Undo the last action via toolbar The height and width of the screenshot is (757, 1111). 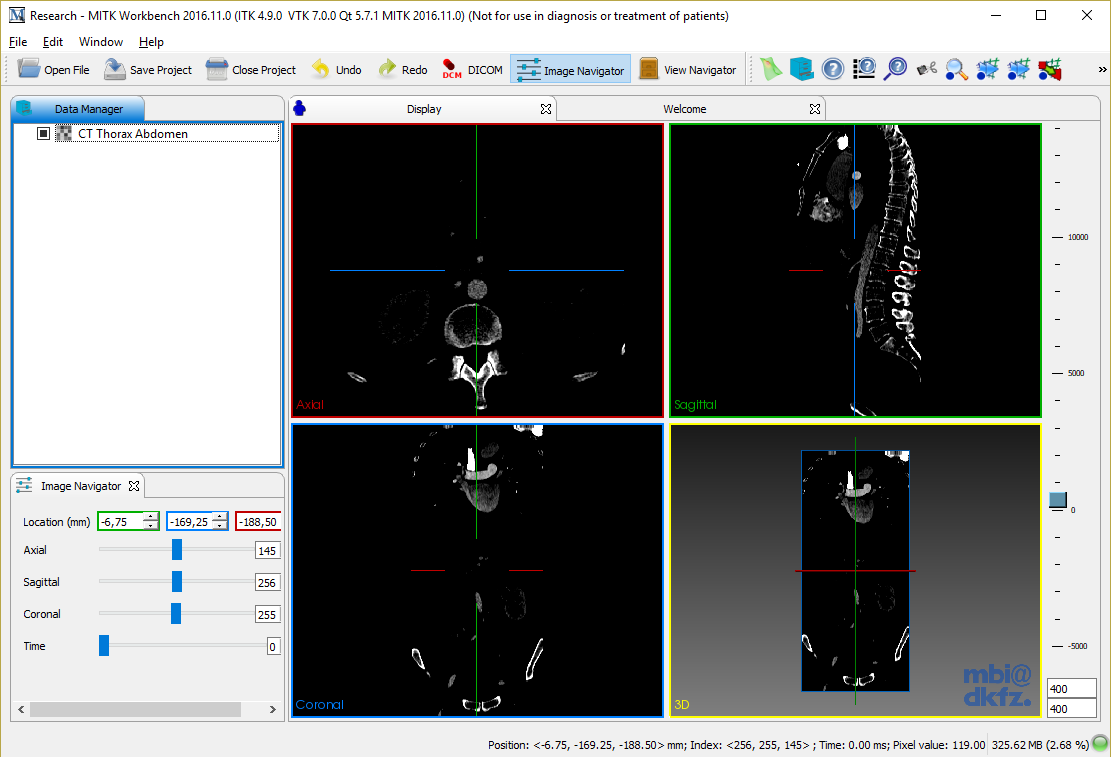tap(337, 69)
